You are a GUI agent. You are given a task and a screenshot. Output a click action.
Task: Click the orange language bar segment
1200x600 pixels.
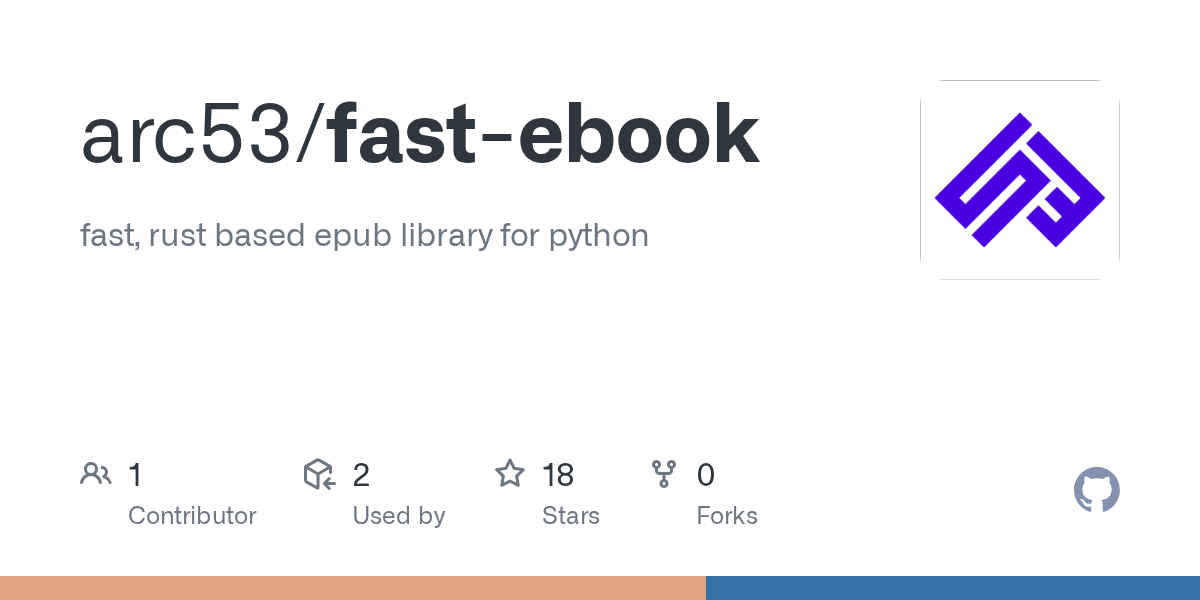tap(352, 588)
